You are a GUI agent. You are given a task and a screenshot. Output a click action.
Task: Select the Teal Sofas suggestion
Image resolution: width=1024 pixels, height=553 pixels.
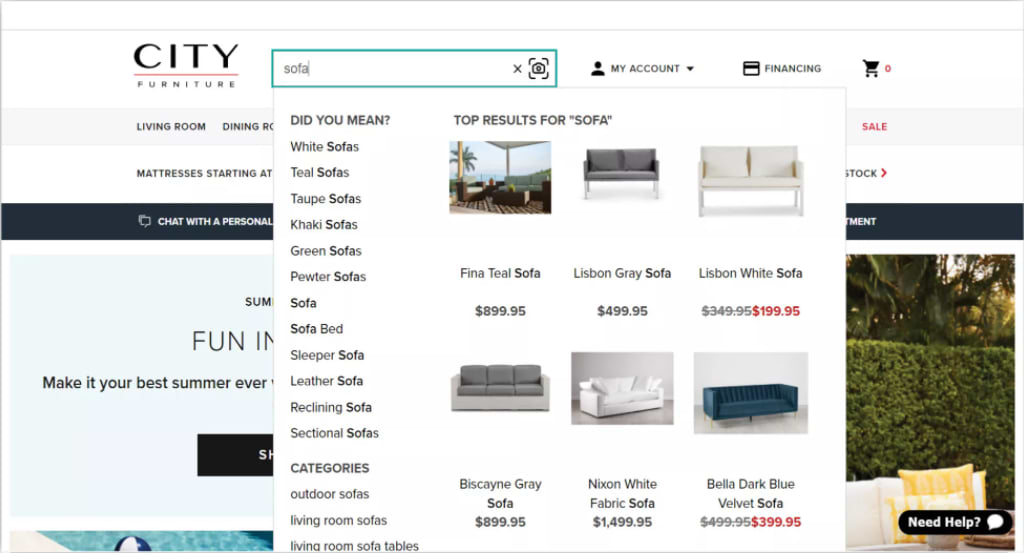point(320,172)
